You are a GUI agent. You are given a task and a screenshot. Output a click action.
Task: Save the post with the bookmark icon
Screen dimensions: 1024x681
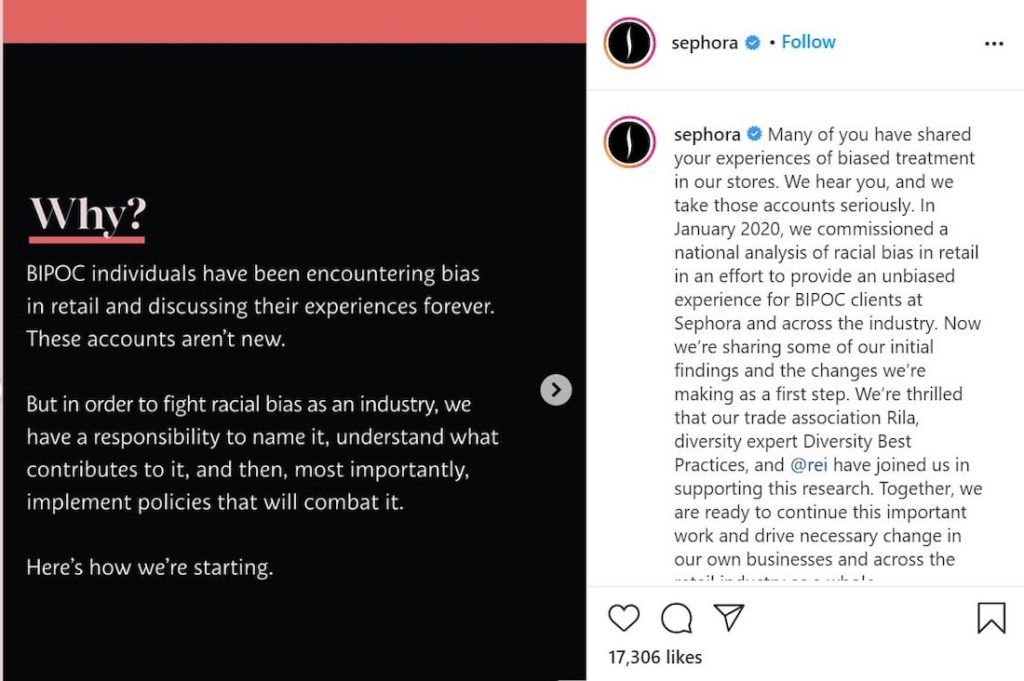(x=991, y=618)
